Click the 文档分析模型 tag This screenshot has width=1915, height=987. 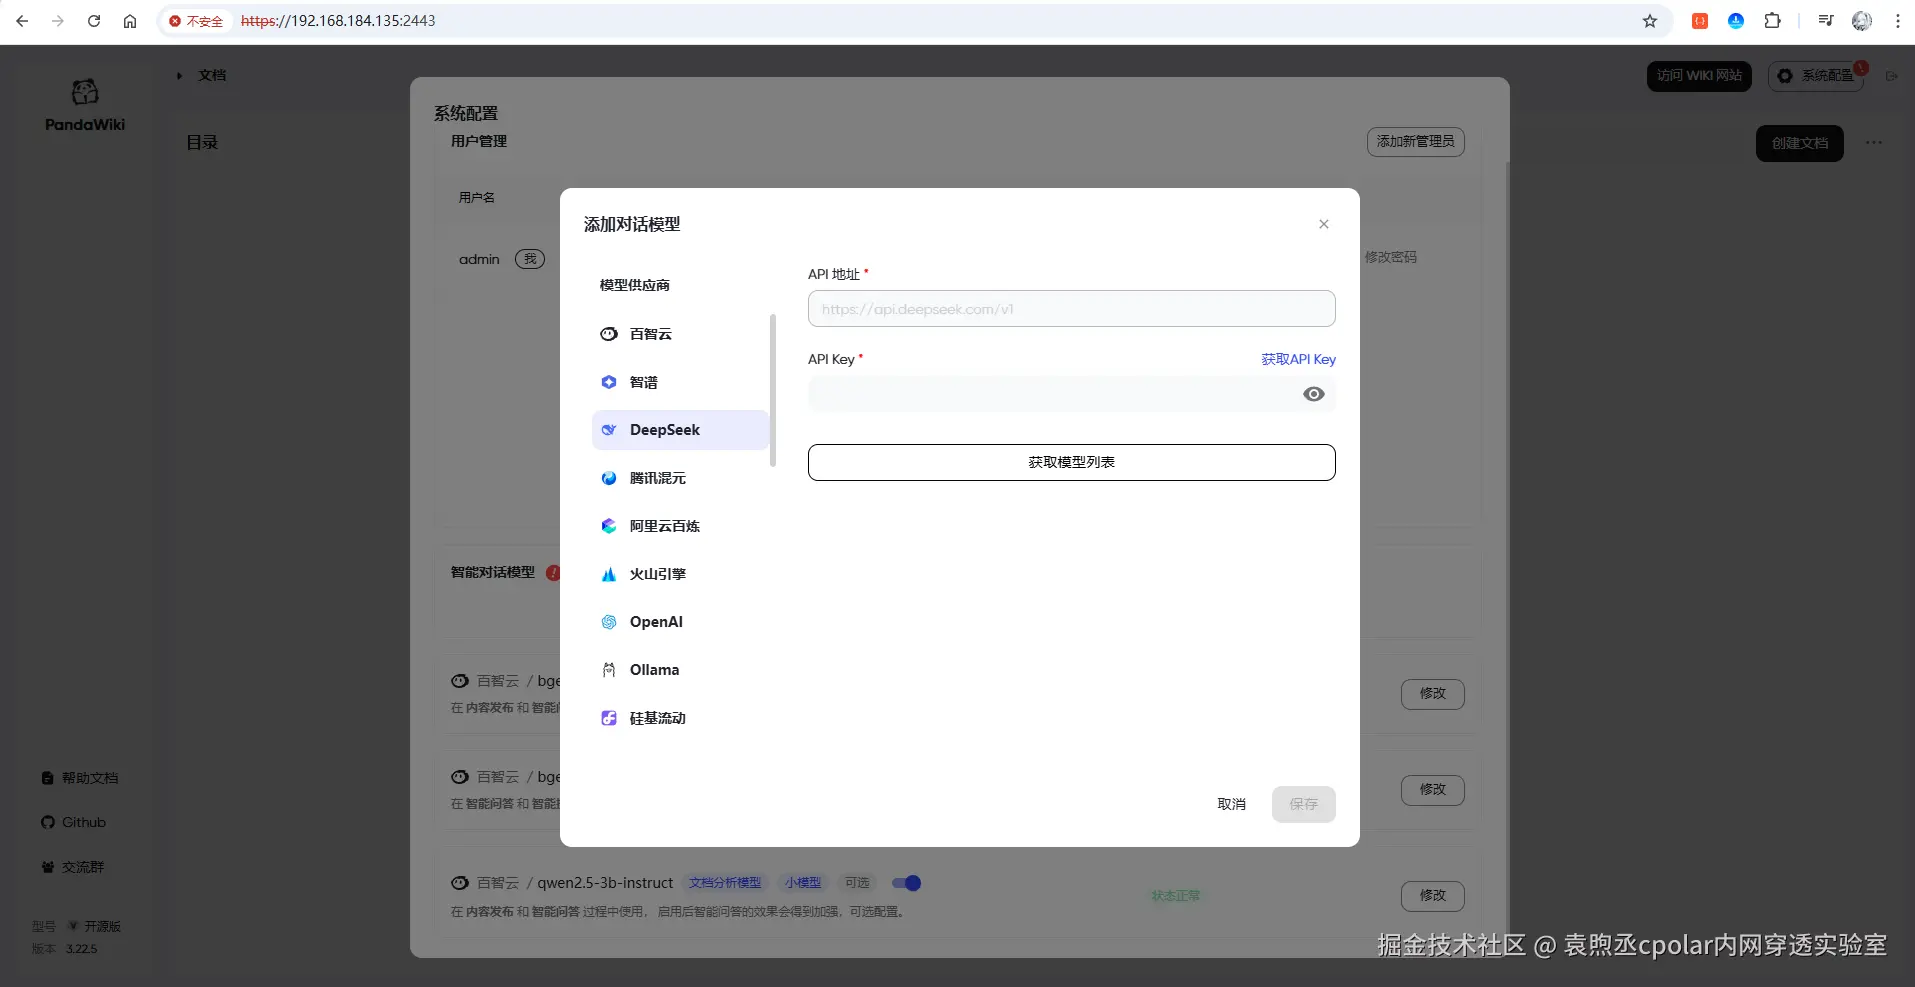coord(725,883)
